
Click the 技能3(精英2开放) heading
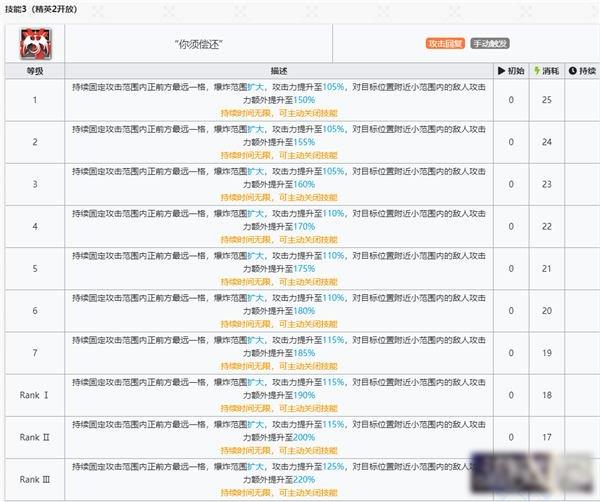click(41, 9)
